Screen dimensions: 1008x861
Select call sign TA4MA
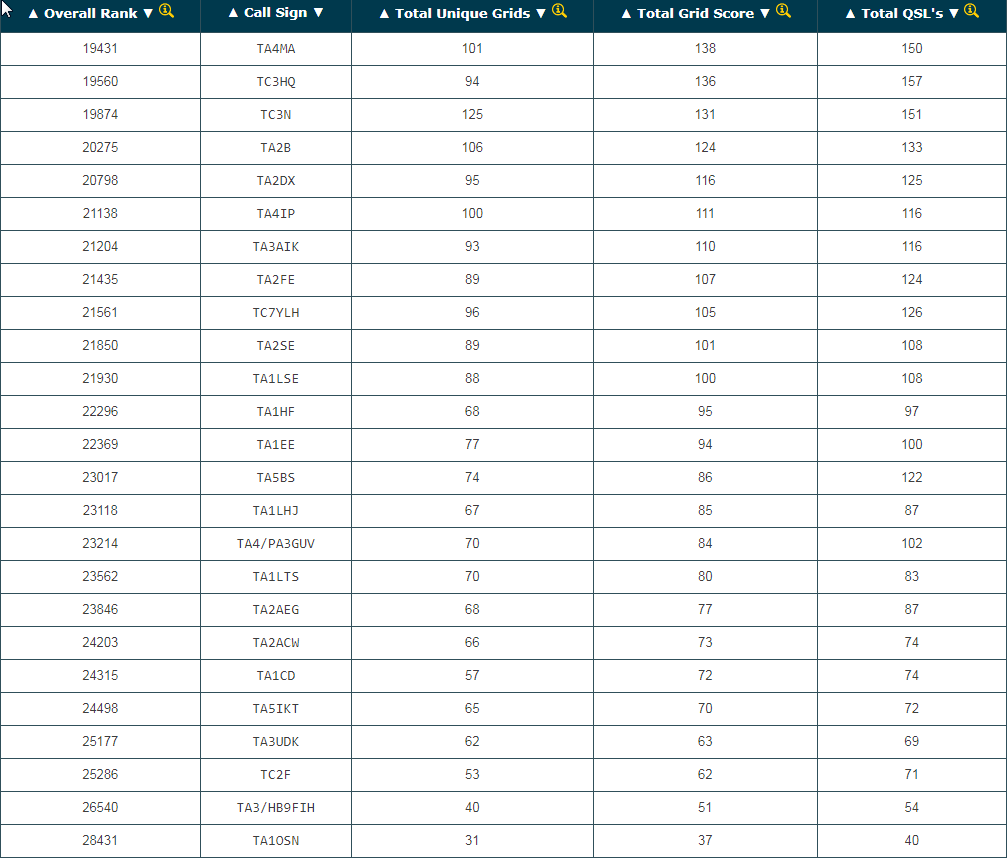click(276, 49)
